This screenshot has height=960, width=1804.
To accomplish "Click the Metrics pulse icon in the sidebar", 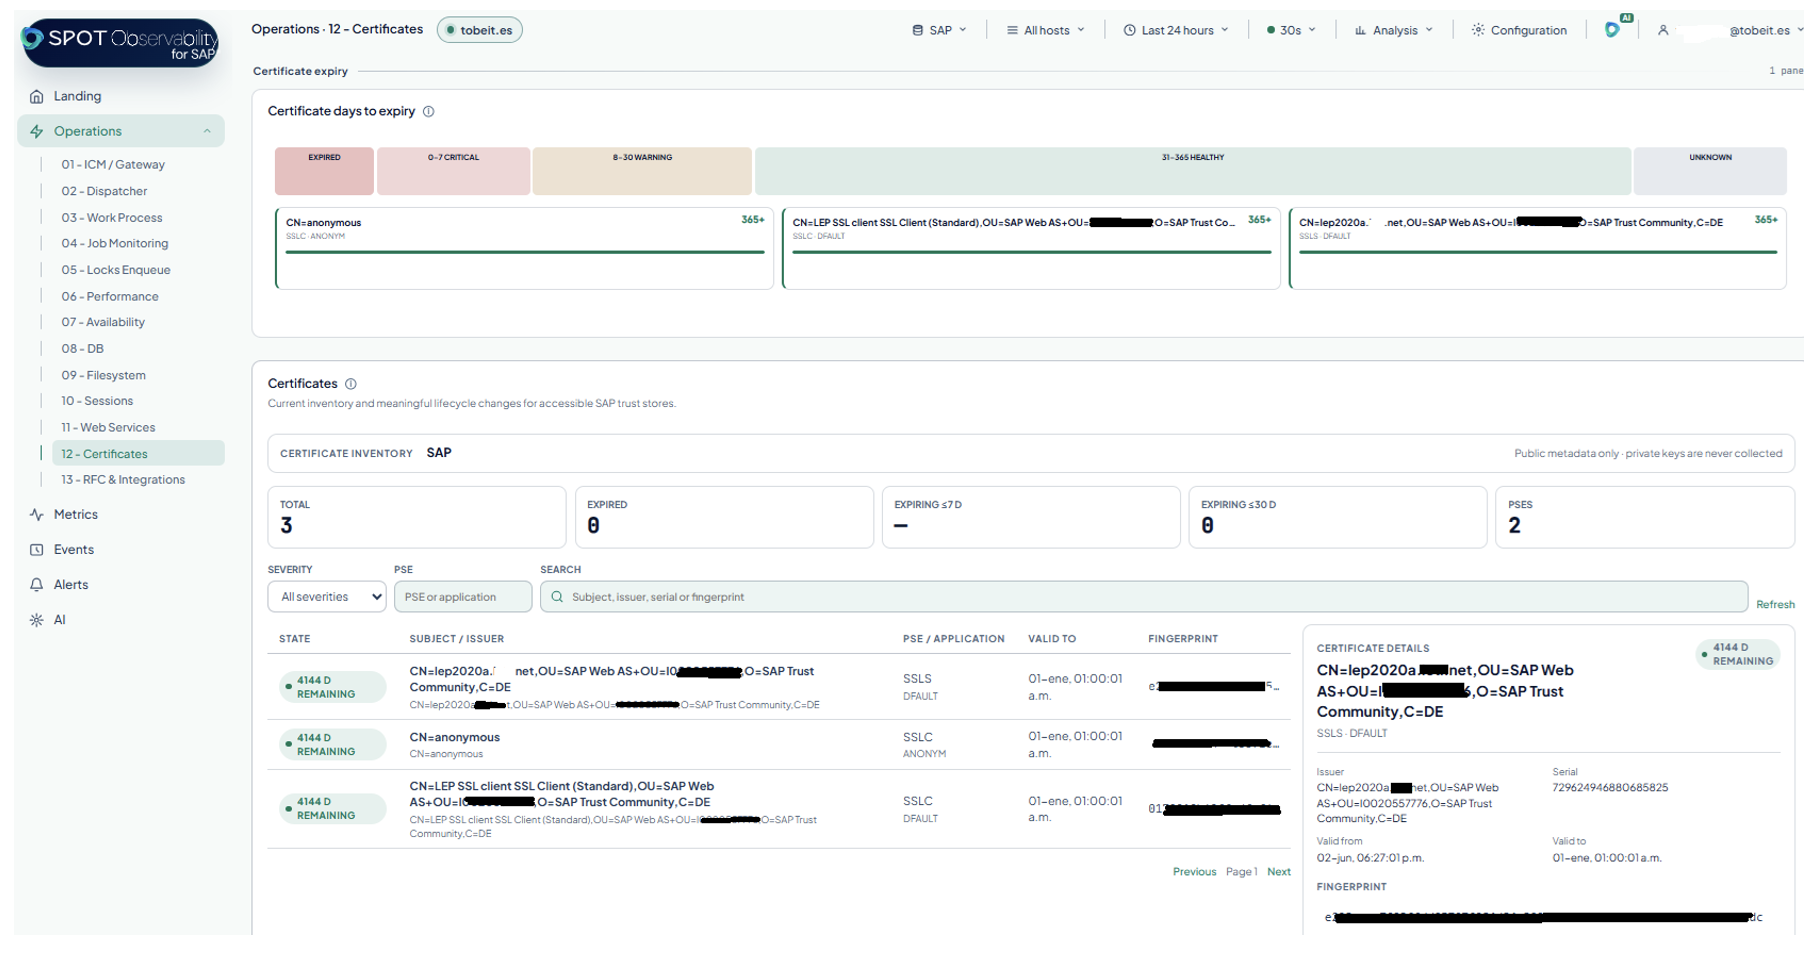I will (x=37, y=514).
